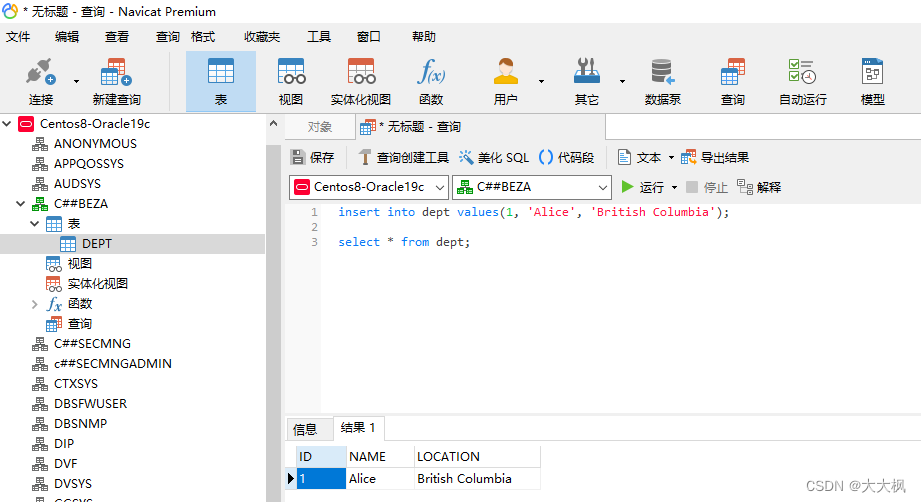Select the CTXSYS schema

[x=76, y=383]
